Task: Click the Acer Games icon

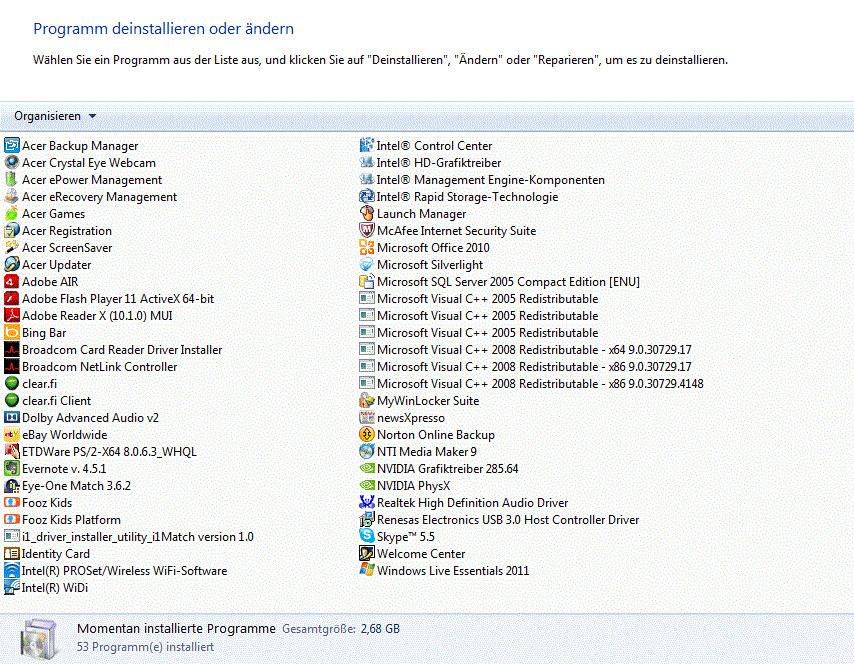Action: click(x=11, y=214)
